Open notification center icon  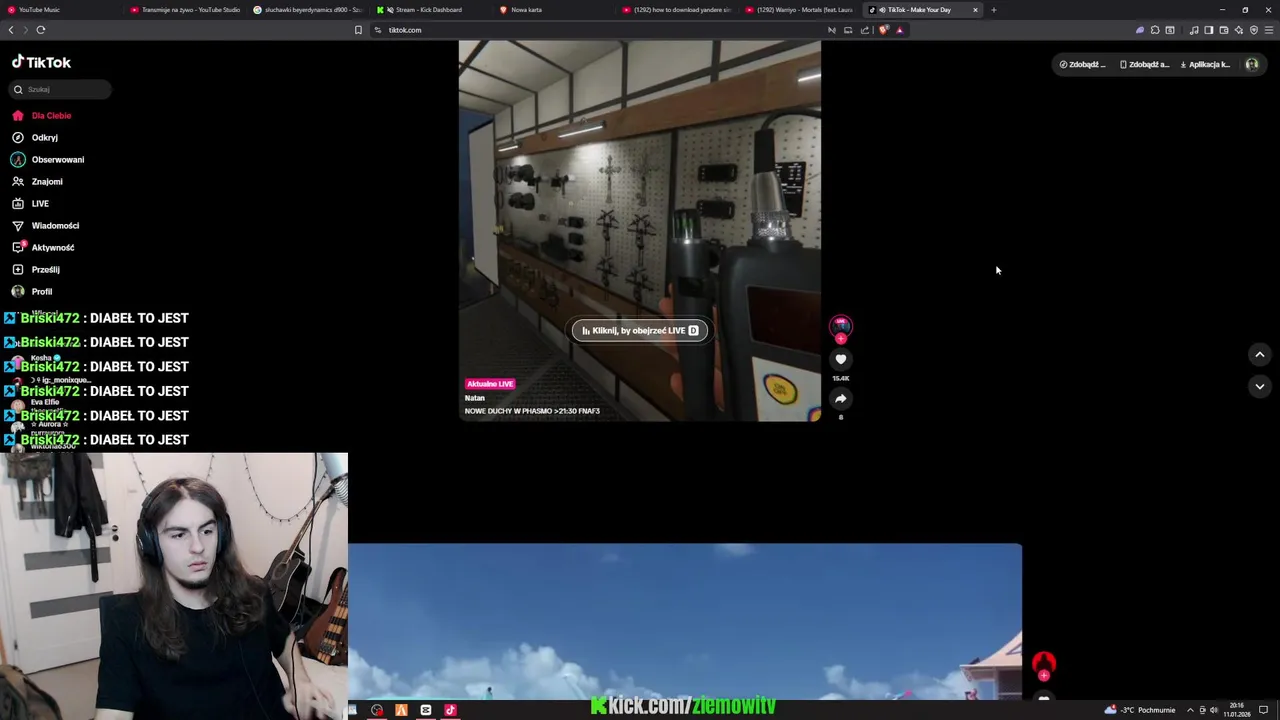(1264, 710)
